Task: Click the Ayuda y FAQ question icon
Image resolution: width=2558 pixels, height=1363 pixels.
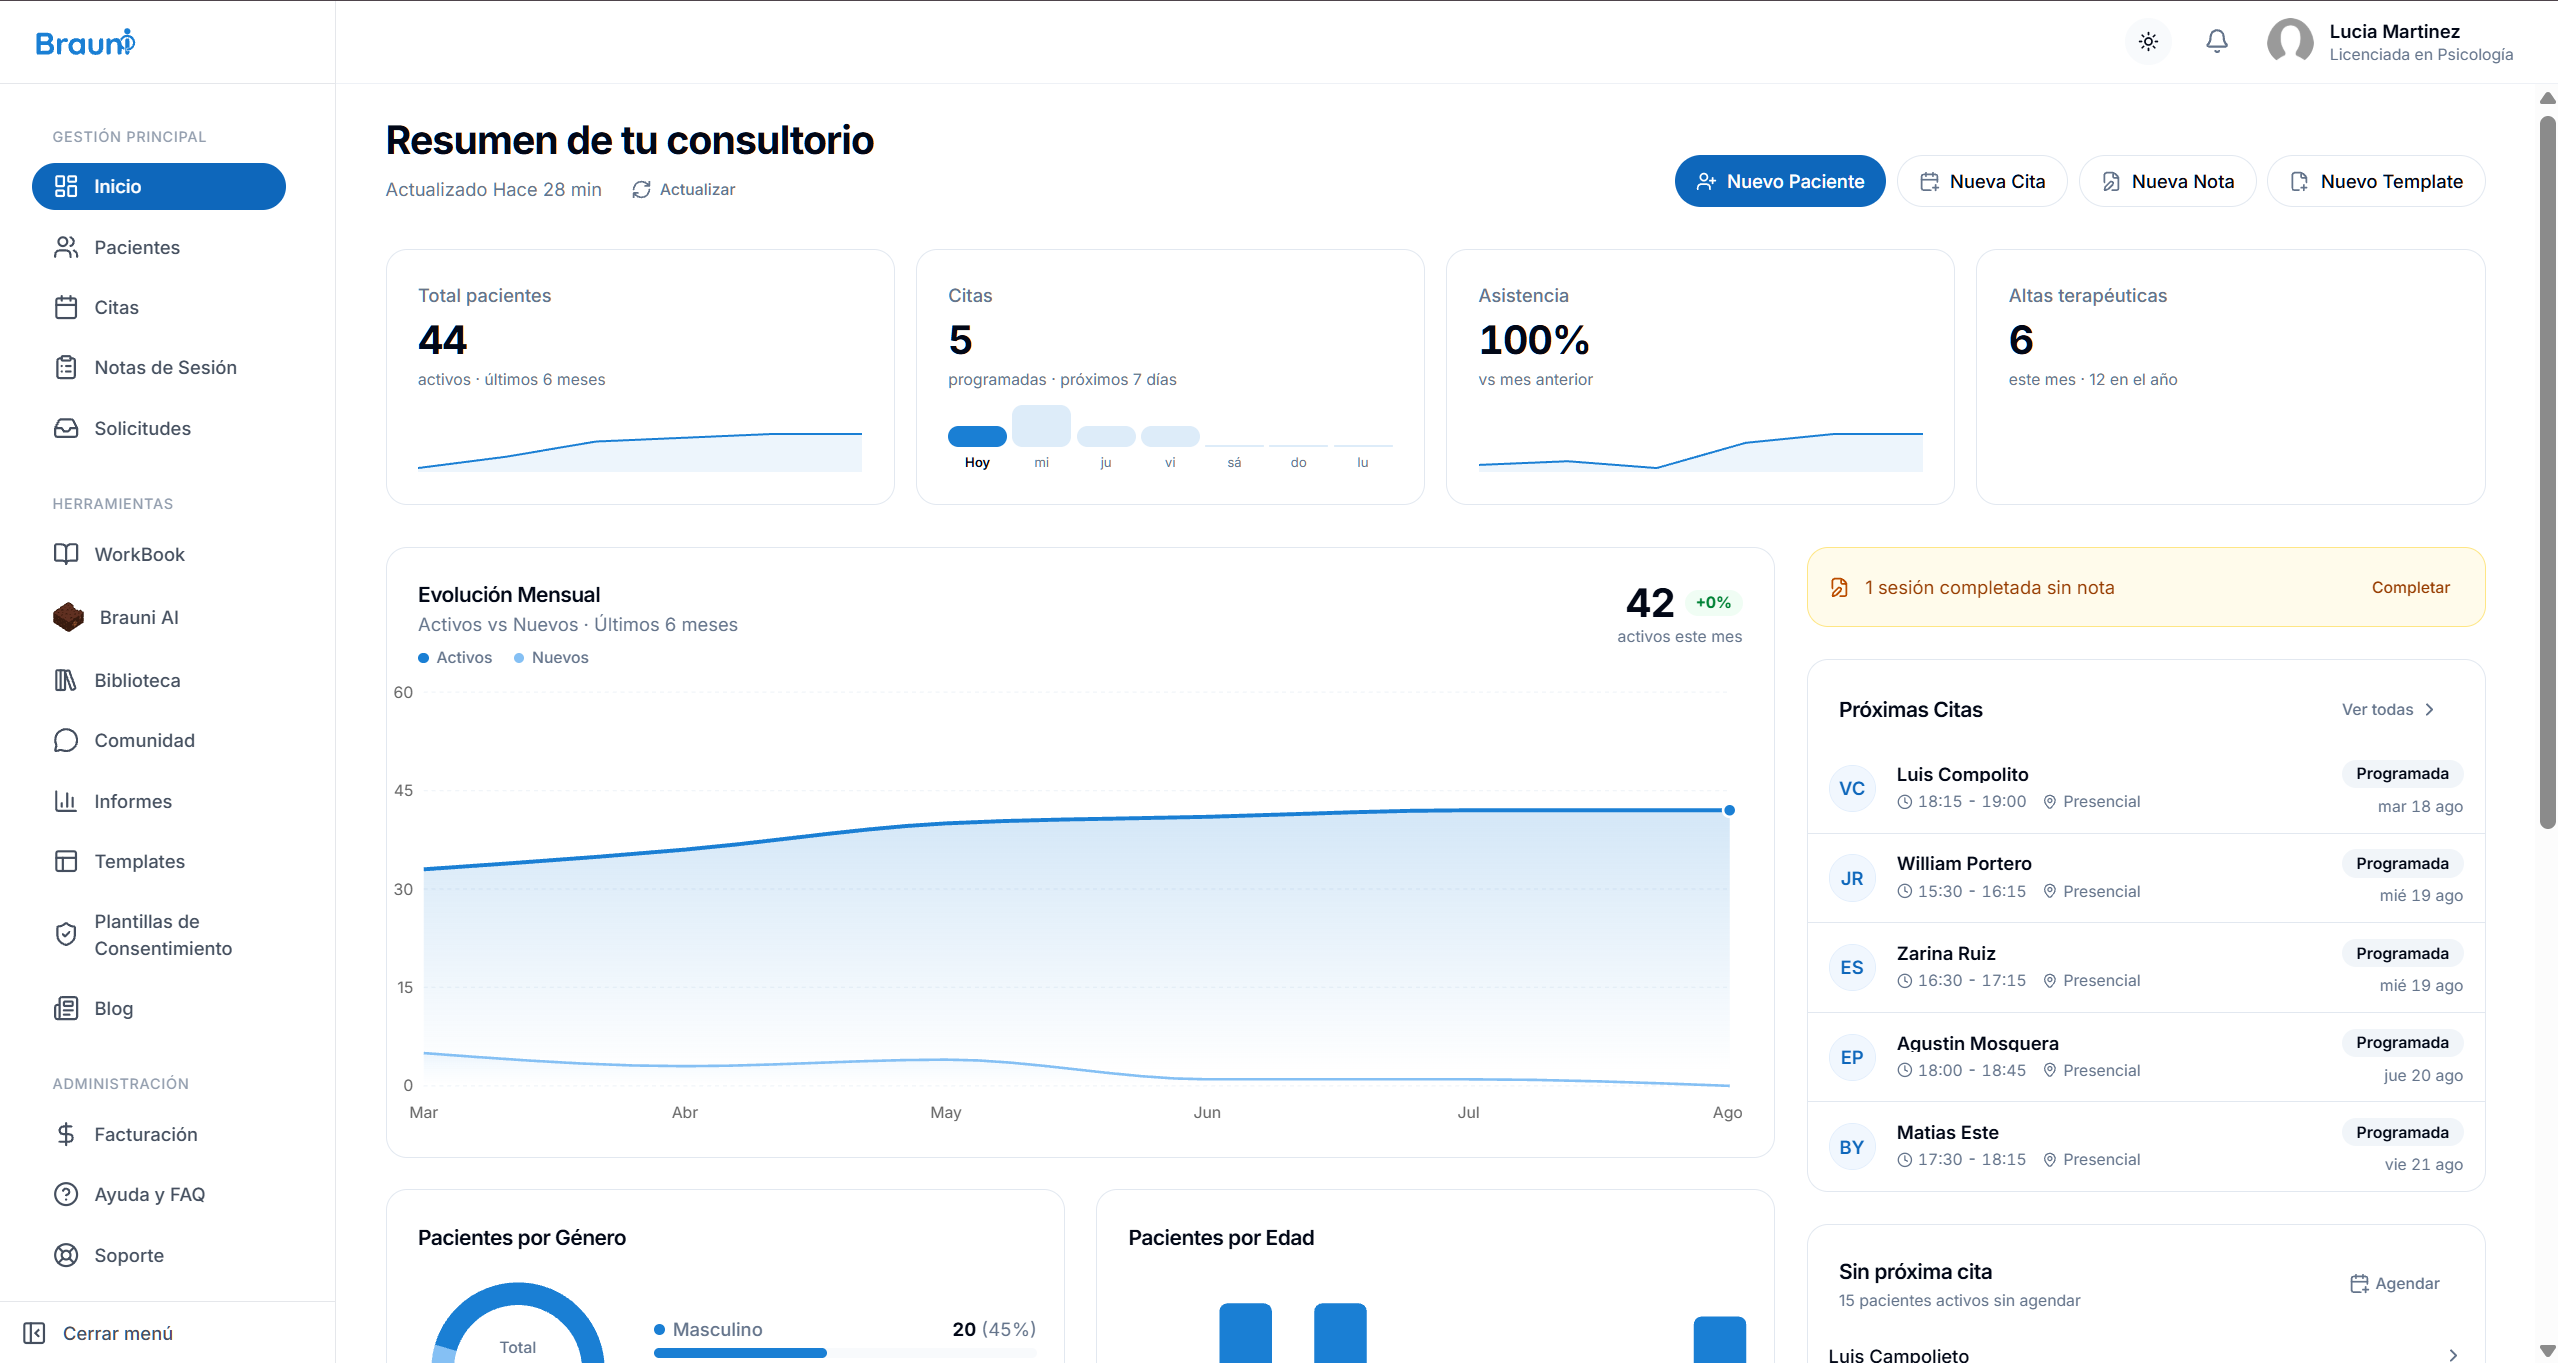Action: [x=66, y=1194]
